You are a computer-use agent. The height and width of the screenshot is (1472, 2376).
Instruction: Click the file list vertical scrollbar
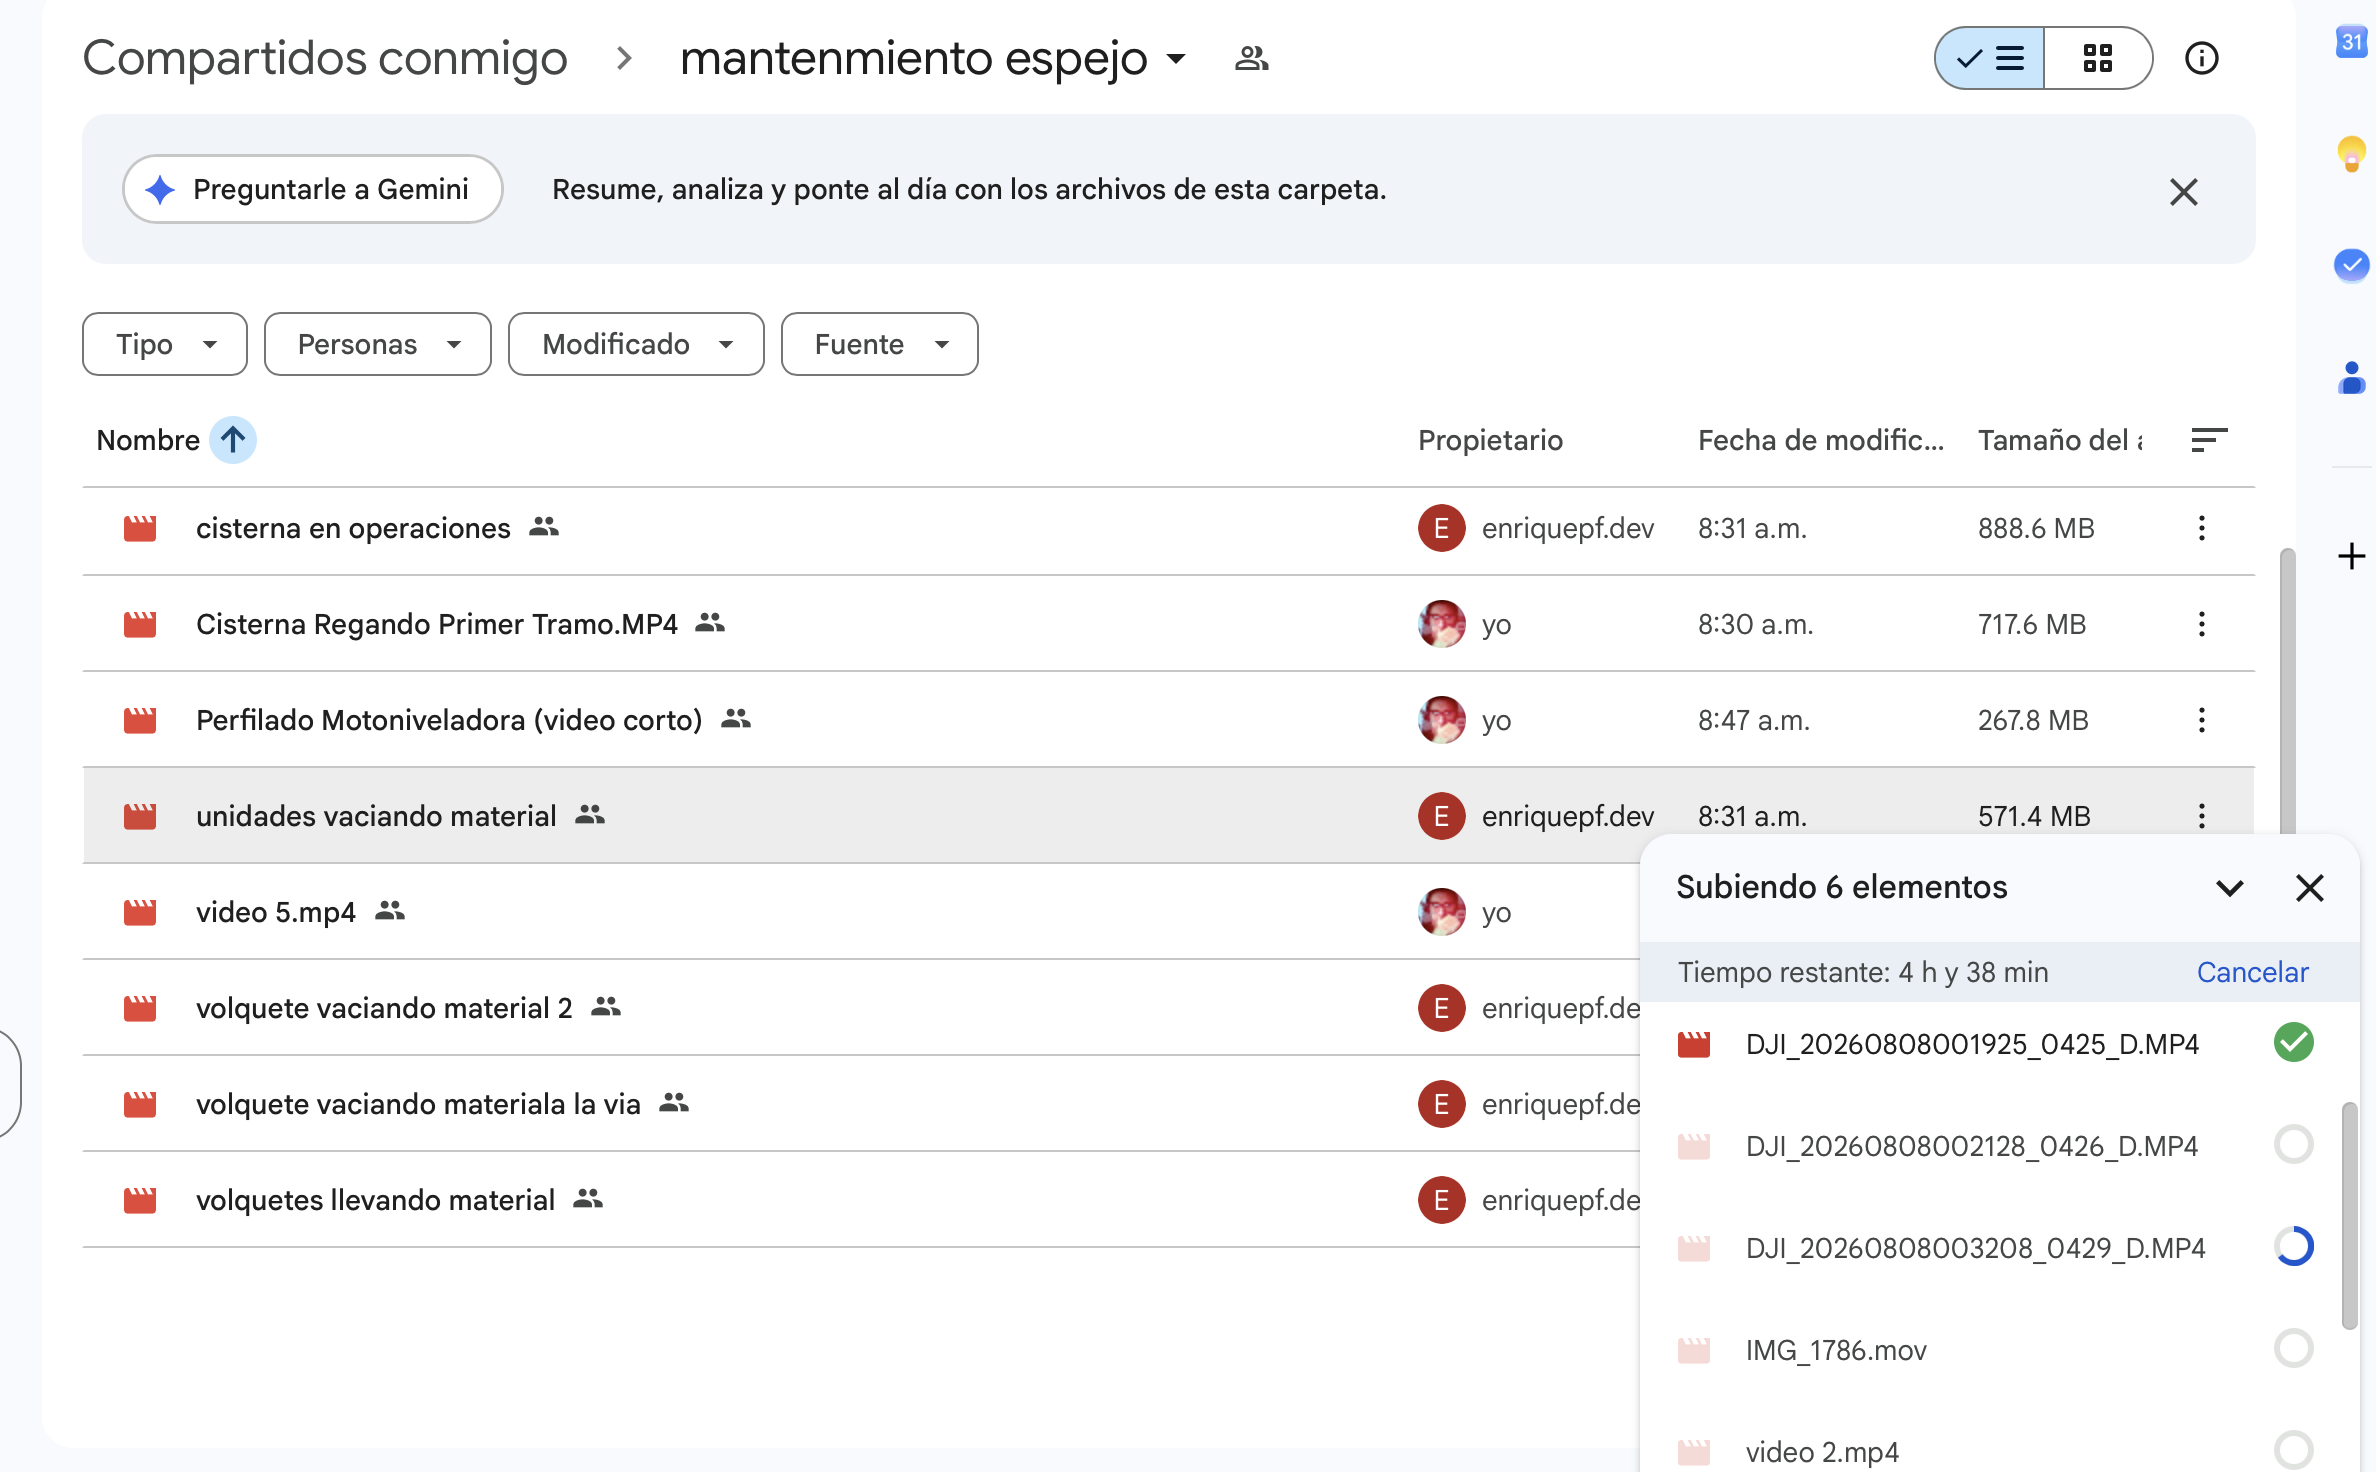coord(2287,690)
